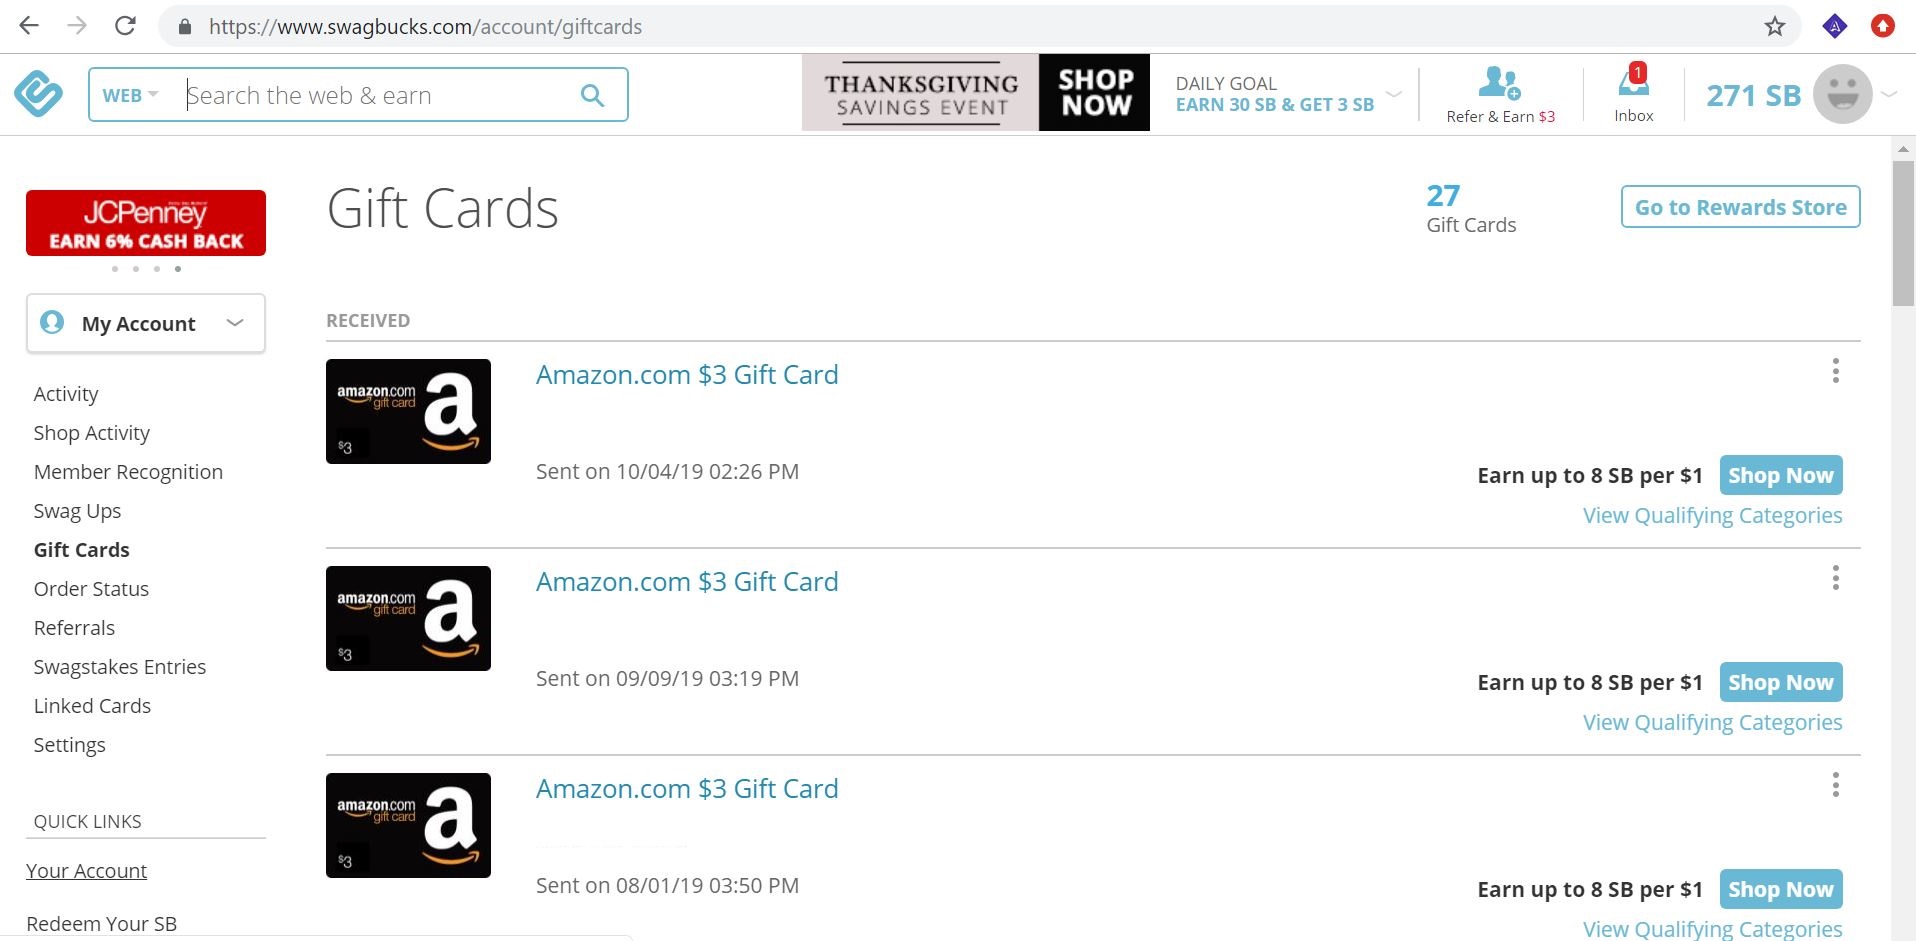Open View Qualifying Categories for the first card
This screenshot has height=941, width=1916.
(x=1711, y=514)
